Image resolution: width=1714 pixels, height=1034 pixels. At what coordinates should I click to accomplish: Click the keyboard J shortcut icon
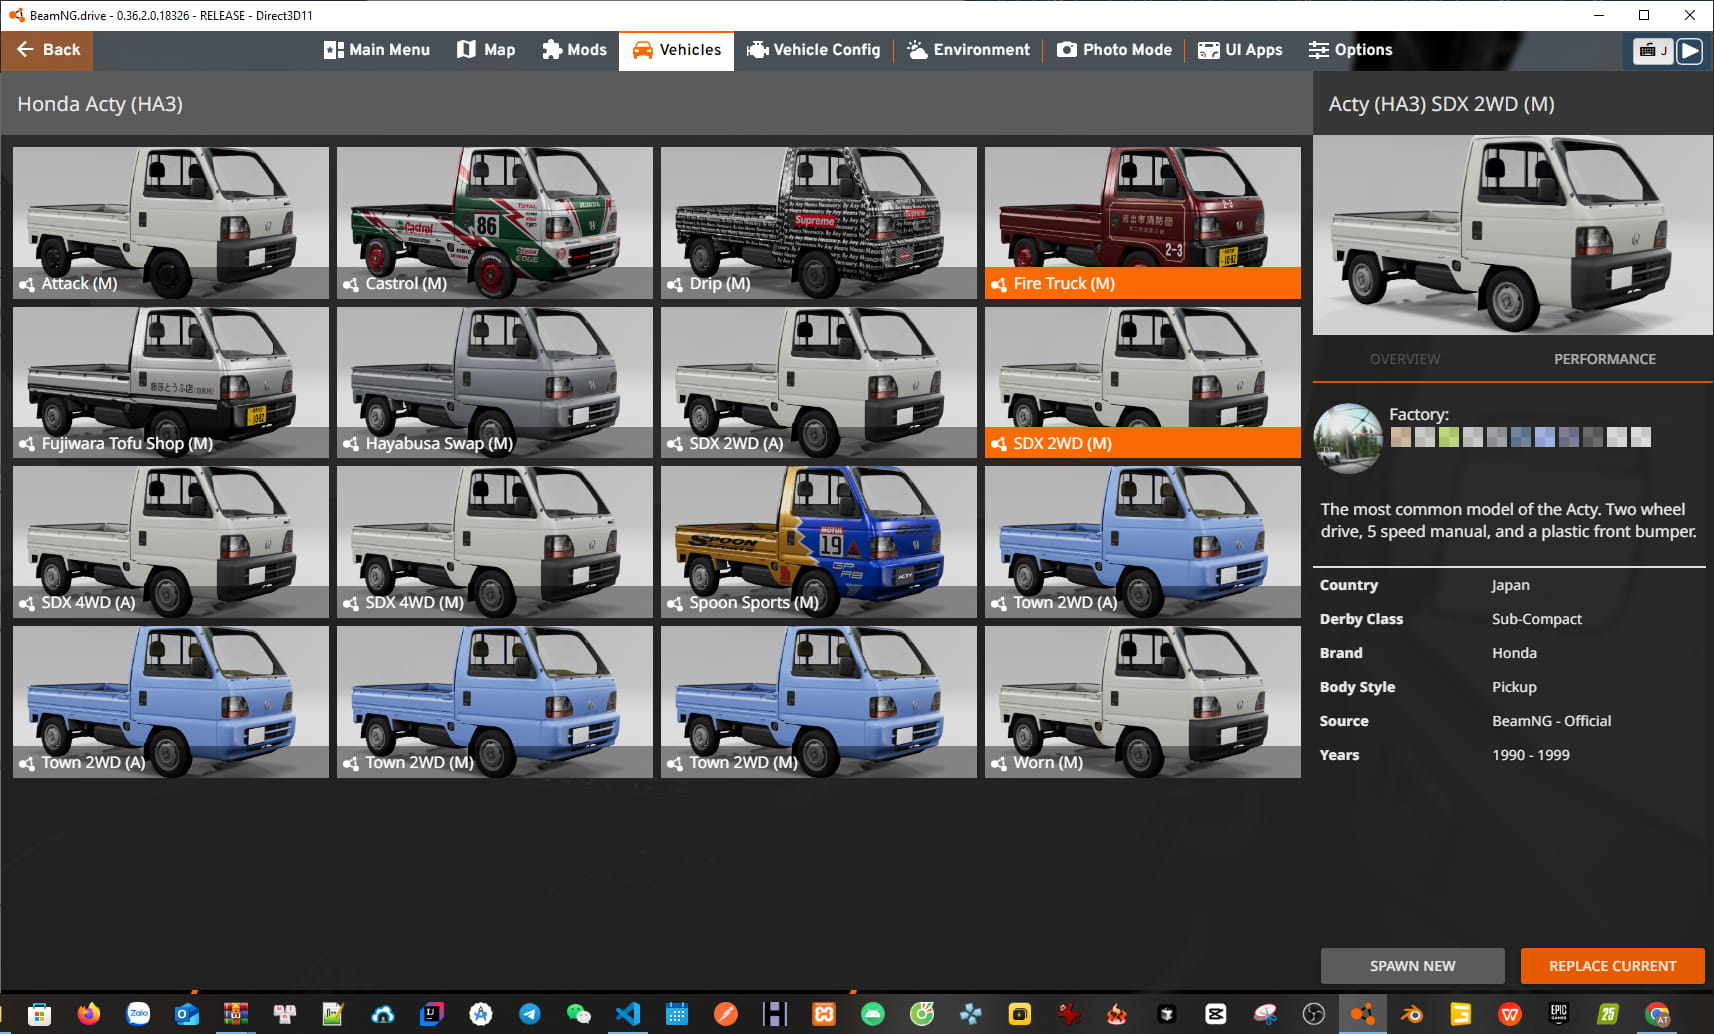pyautogui.click(x=1652, y=50)
